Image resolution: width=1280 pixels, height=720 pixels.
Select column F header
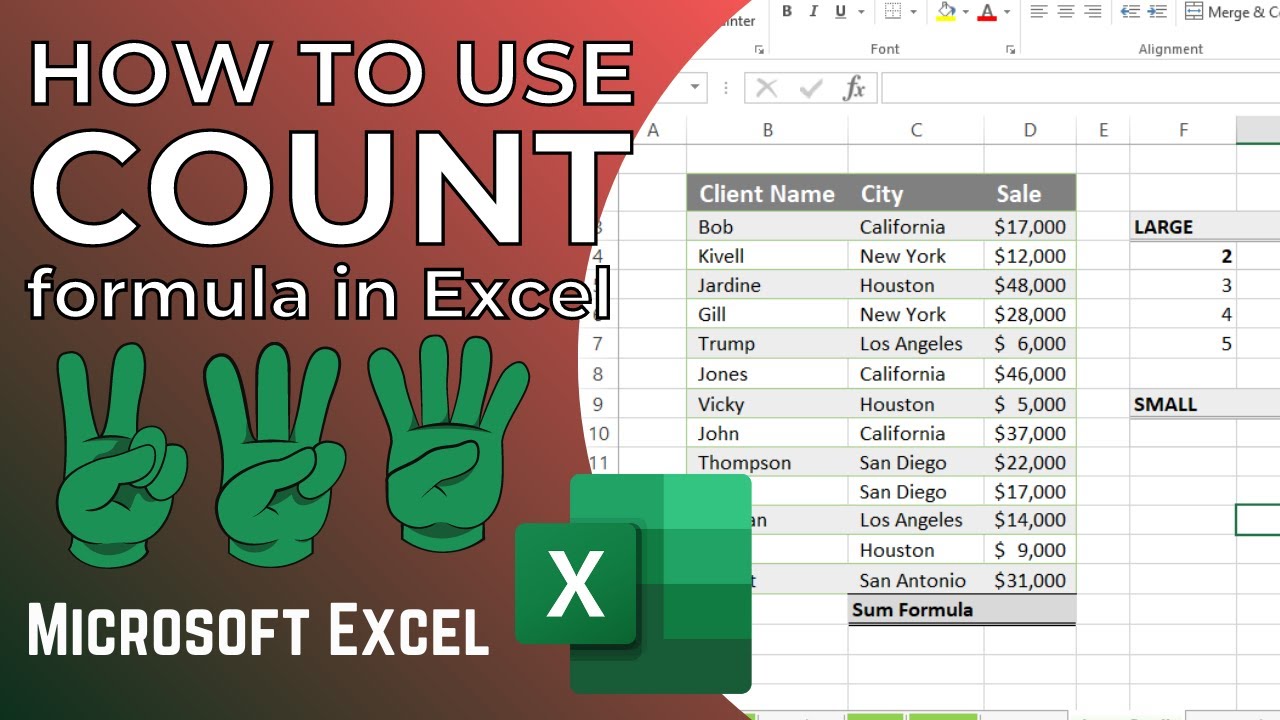click(x=1183, y=130)
